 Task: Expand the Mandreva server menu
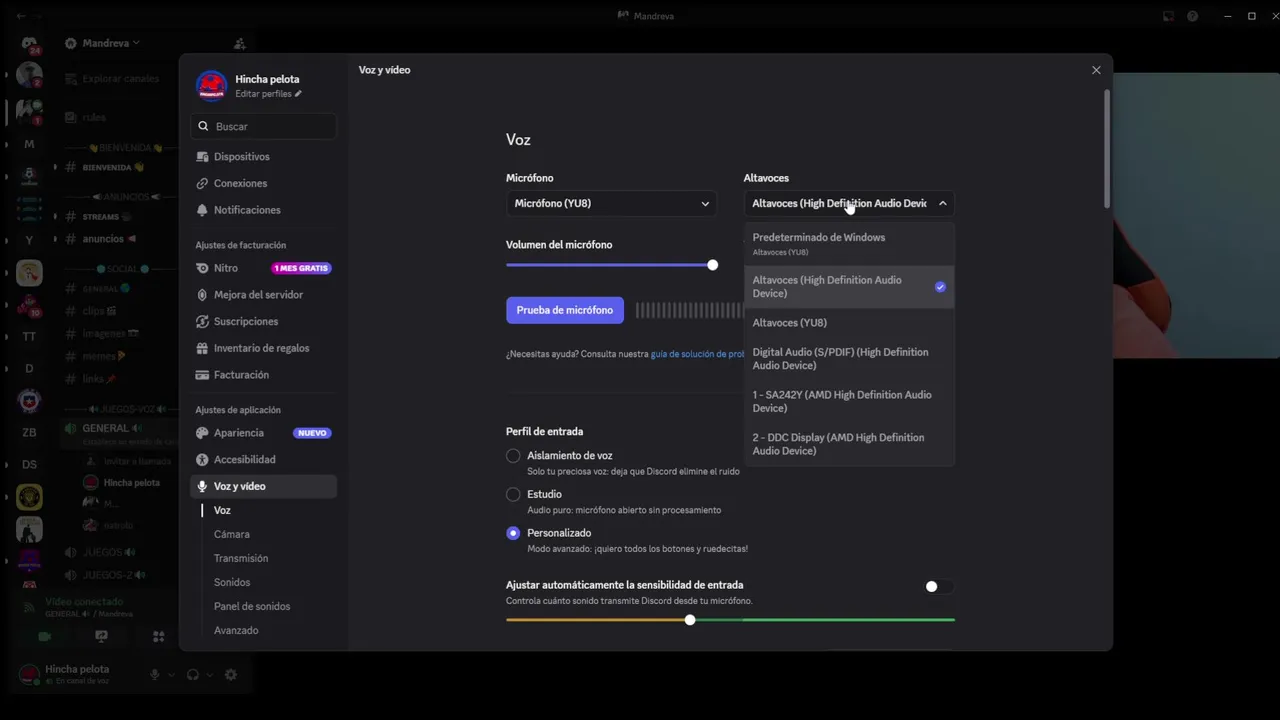click(x=110, y=43)
